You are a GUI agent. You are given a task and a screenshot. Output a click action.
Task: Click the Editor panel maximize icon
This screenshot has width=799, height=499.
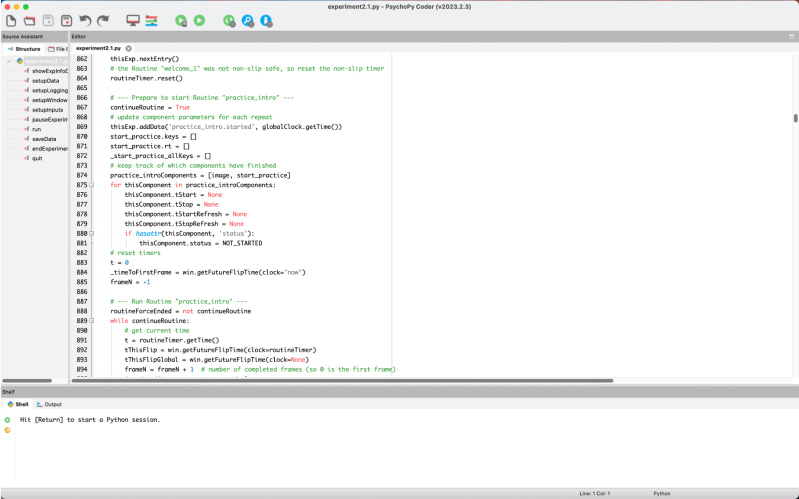tap(791, 37)
